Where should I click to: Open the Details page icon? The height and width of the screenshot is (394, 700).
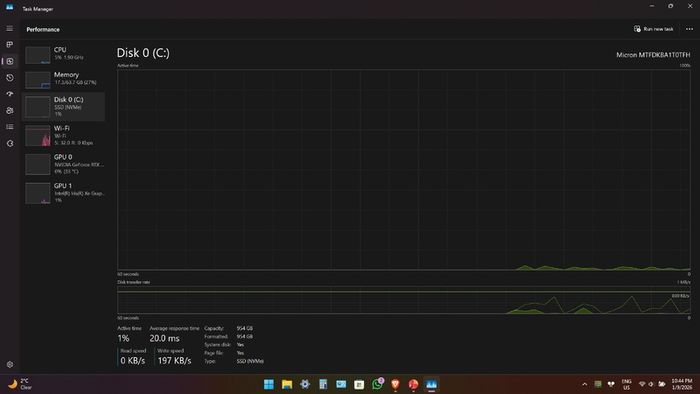[x=9, y=127]
